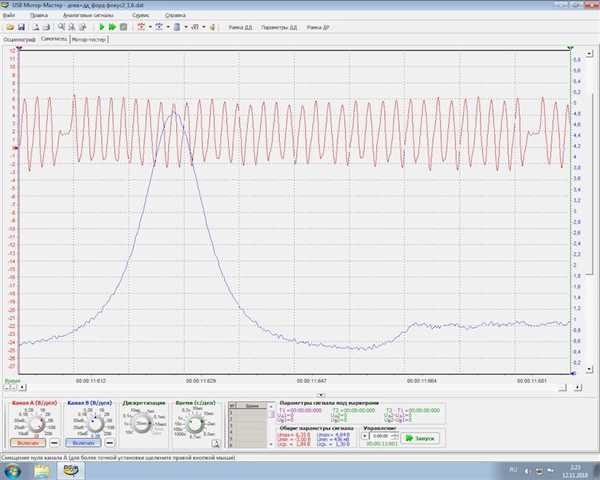Click the USB Motor-Master taskbar icon
Screen dimensions: 600x480
71,471
